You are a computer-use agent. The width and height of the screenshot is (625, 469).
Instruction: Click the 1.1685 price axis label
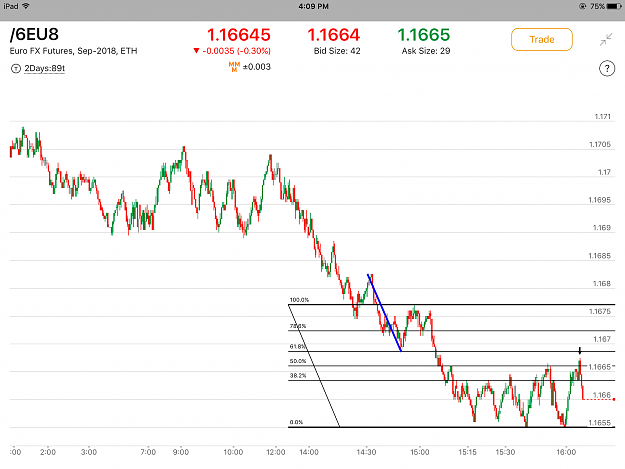click(x=599, y=256)
